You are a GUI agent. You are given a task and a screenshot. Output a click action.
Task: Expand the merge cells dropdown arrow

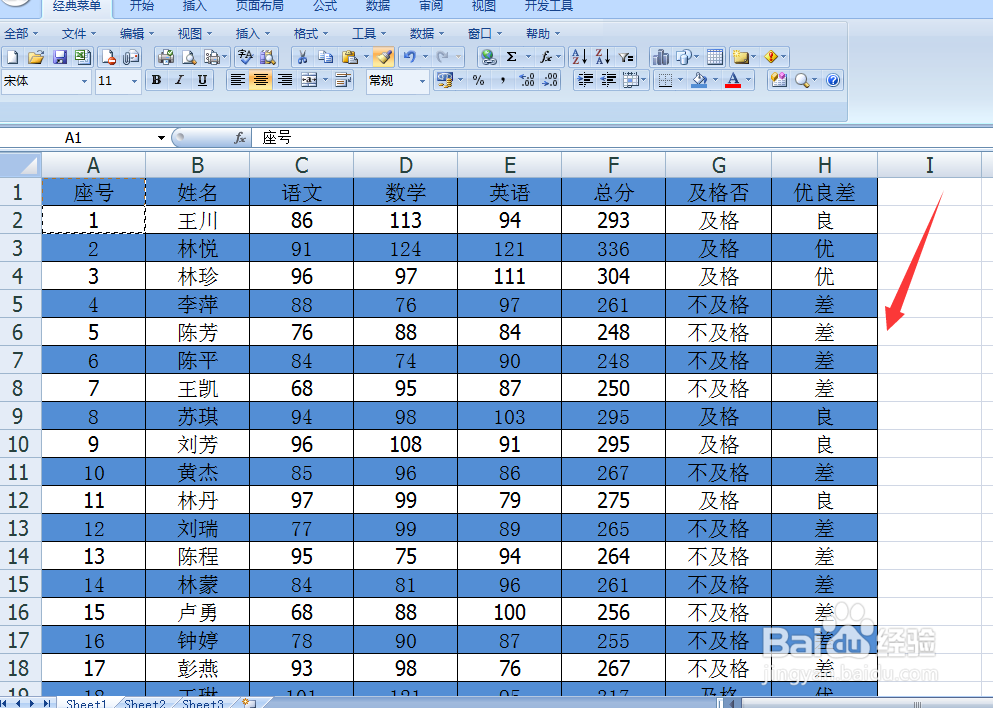coord(326,80)
